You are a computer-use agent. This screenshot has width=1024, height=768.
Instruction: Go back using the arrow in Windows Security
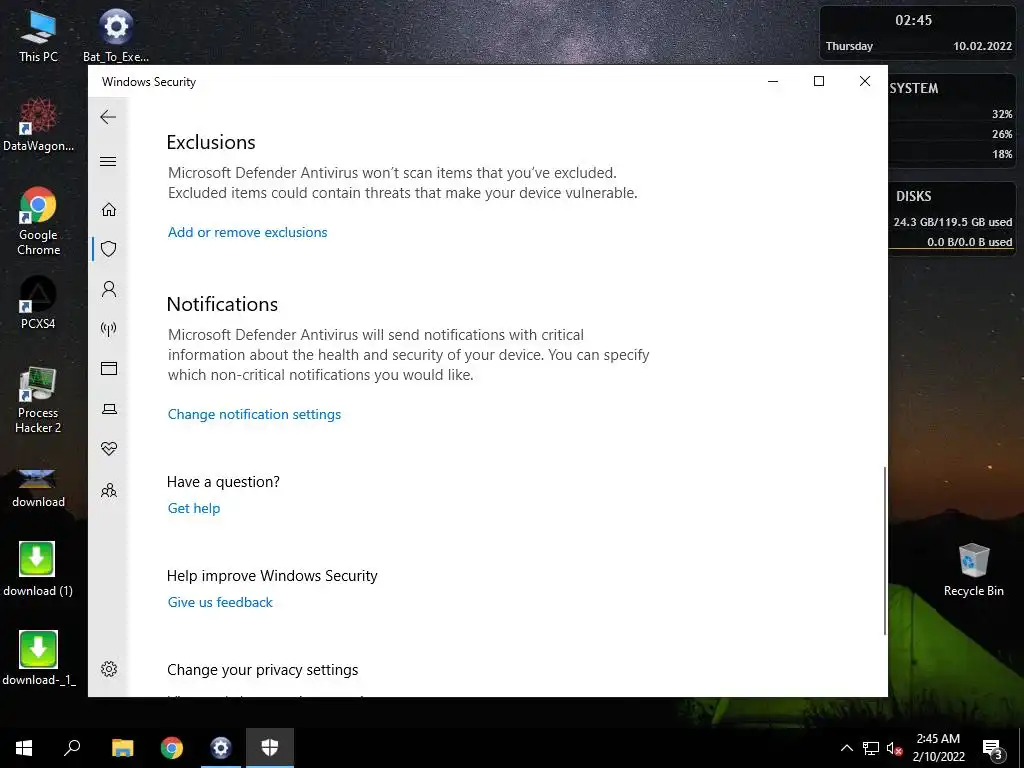108,118
